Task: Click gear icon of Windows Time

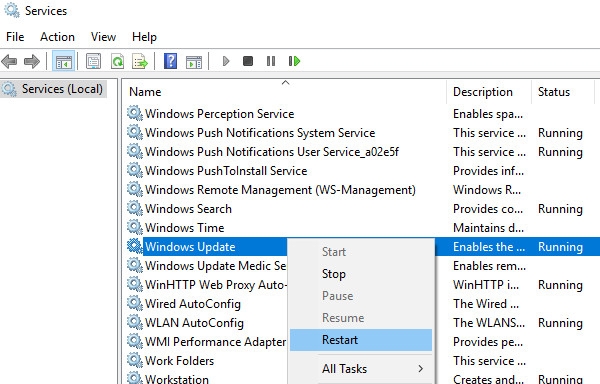Action: (135, 228)
